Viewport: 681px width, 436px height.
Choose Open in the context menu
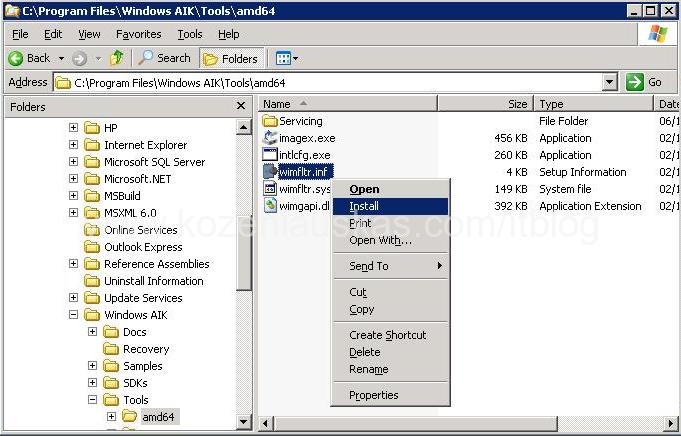[x=390, y=189]
